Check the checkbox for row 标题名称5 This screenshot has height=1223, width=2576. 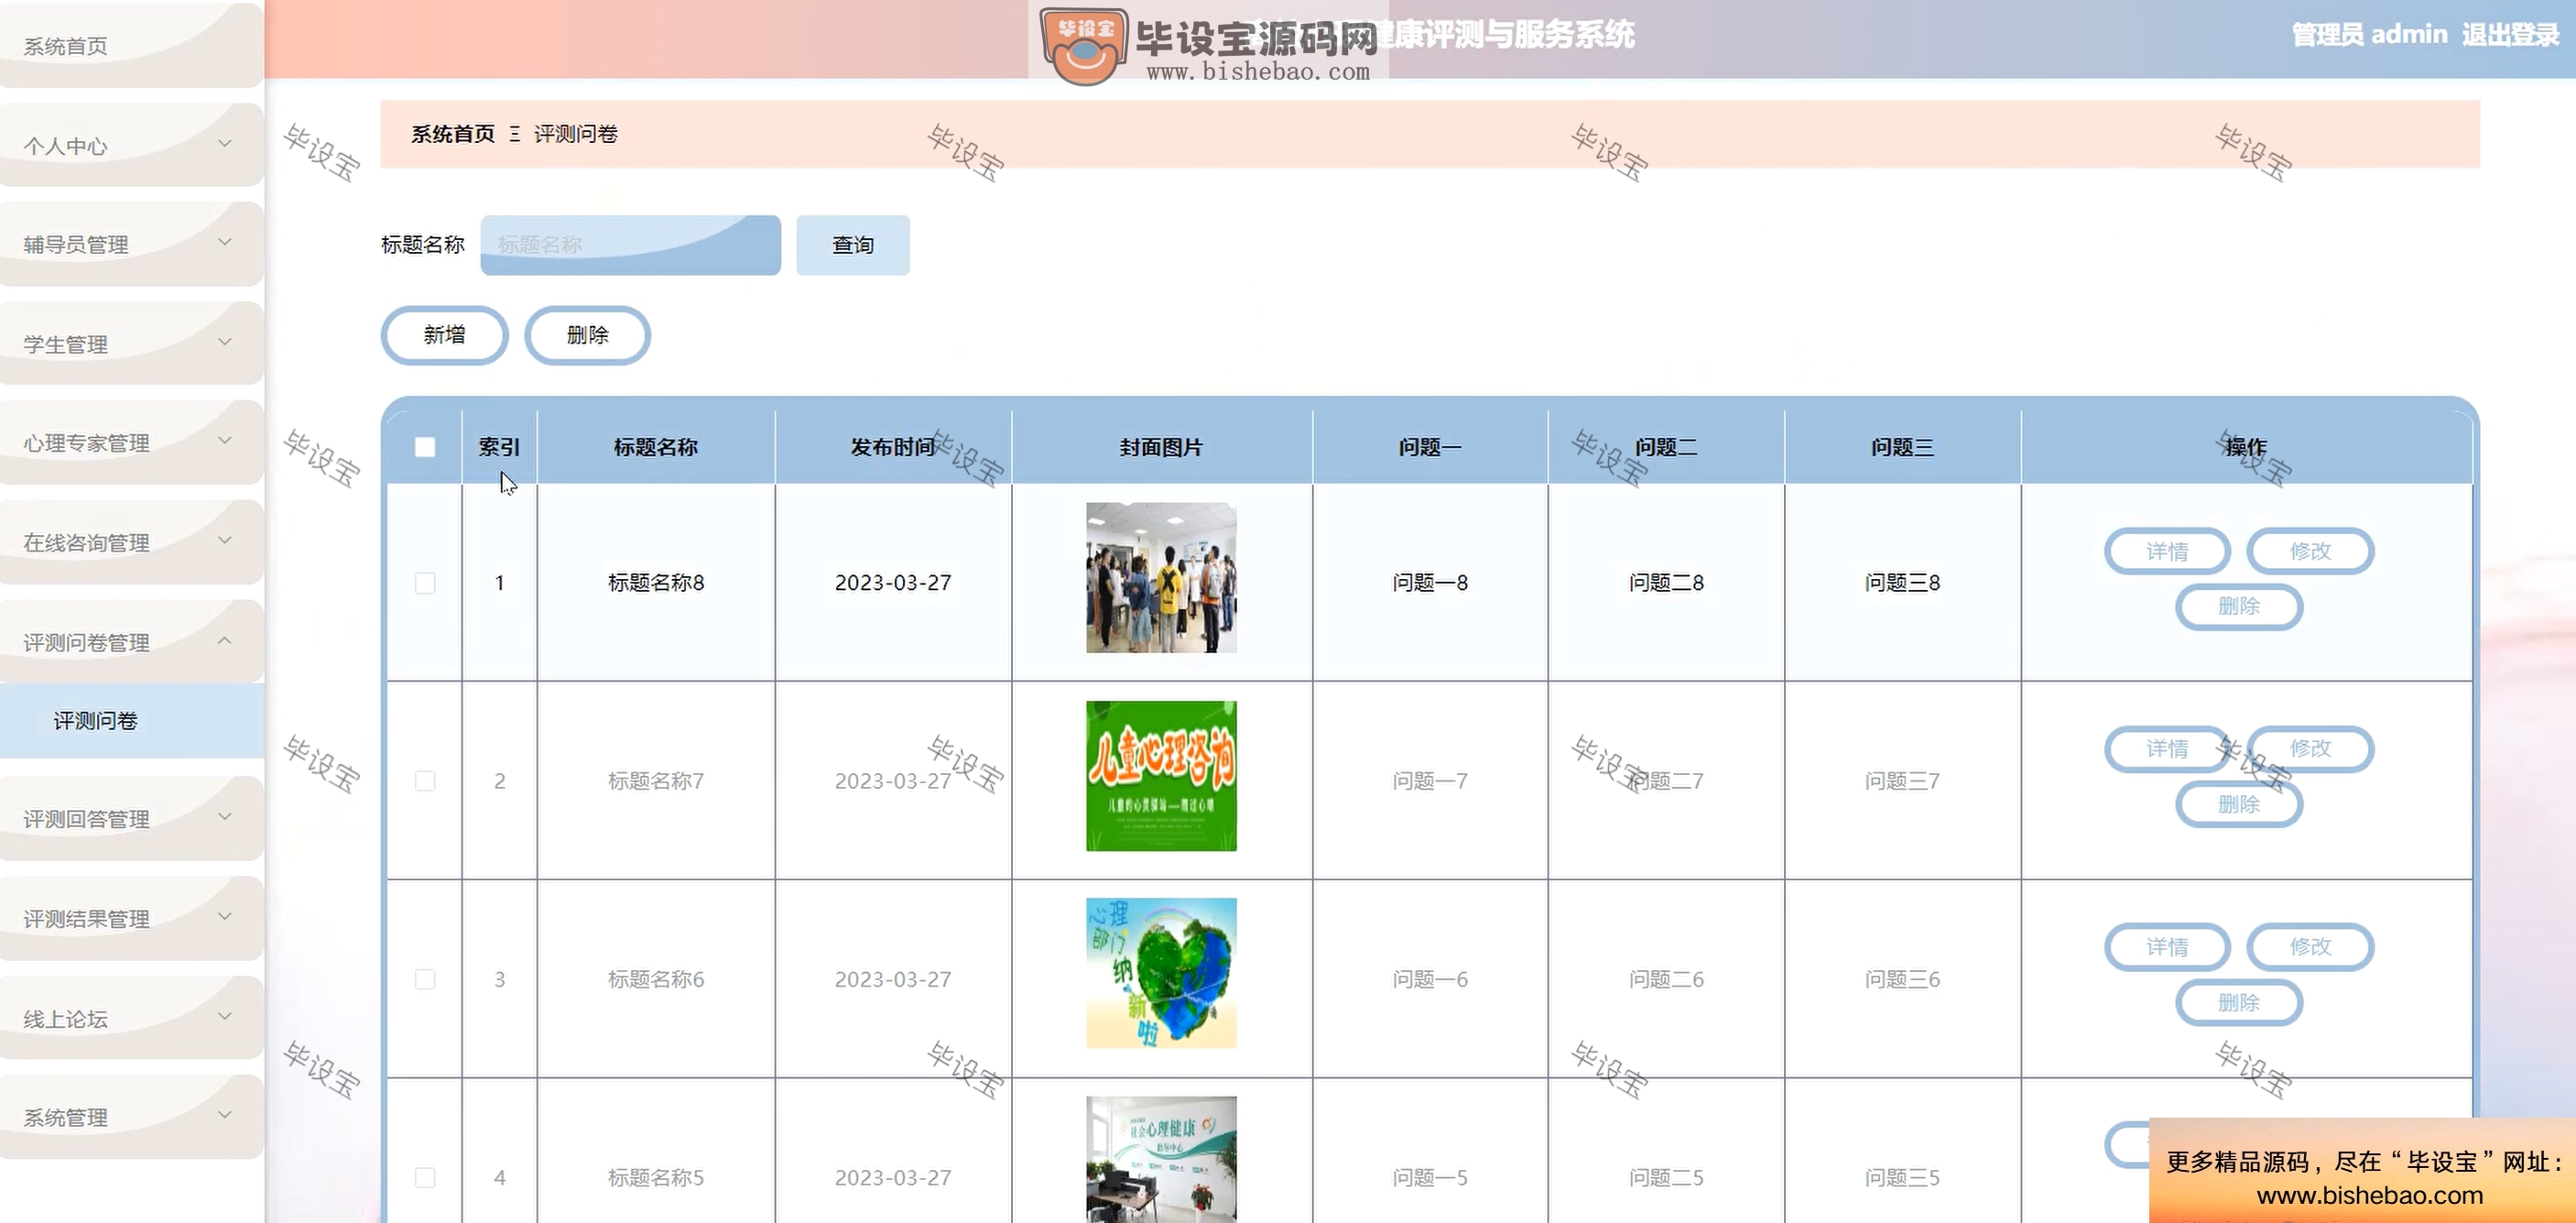point(425,1177)
